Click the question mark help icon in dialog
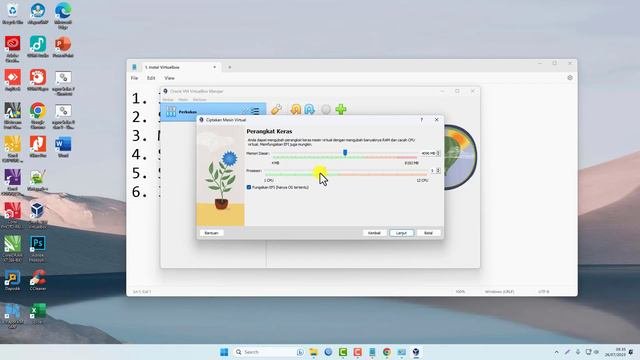The image size is (640, 360). [x=422, y=120]
